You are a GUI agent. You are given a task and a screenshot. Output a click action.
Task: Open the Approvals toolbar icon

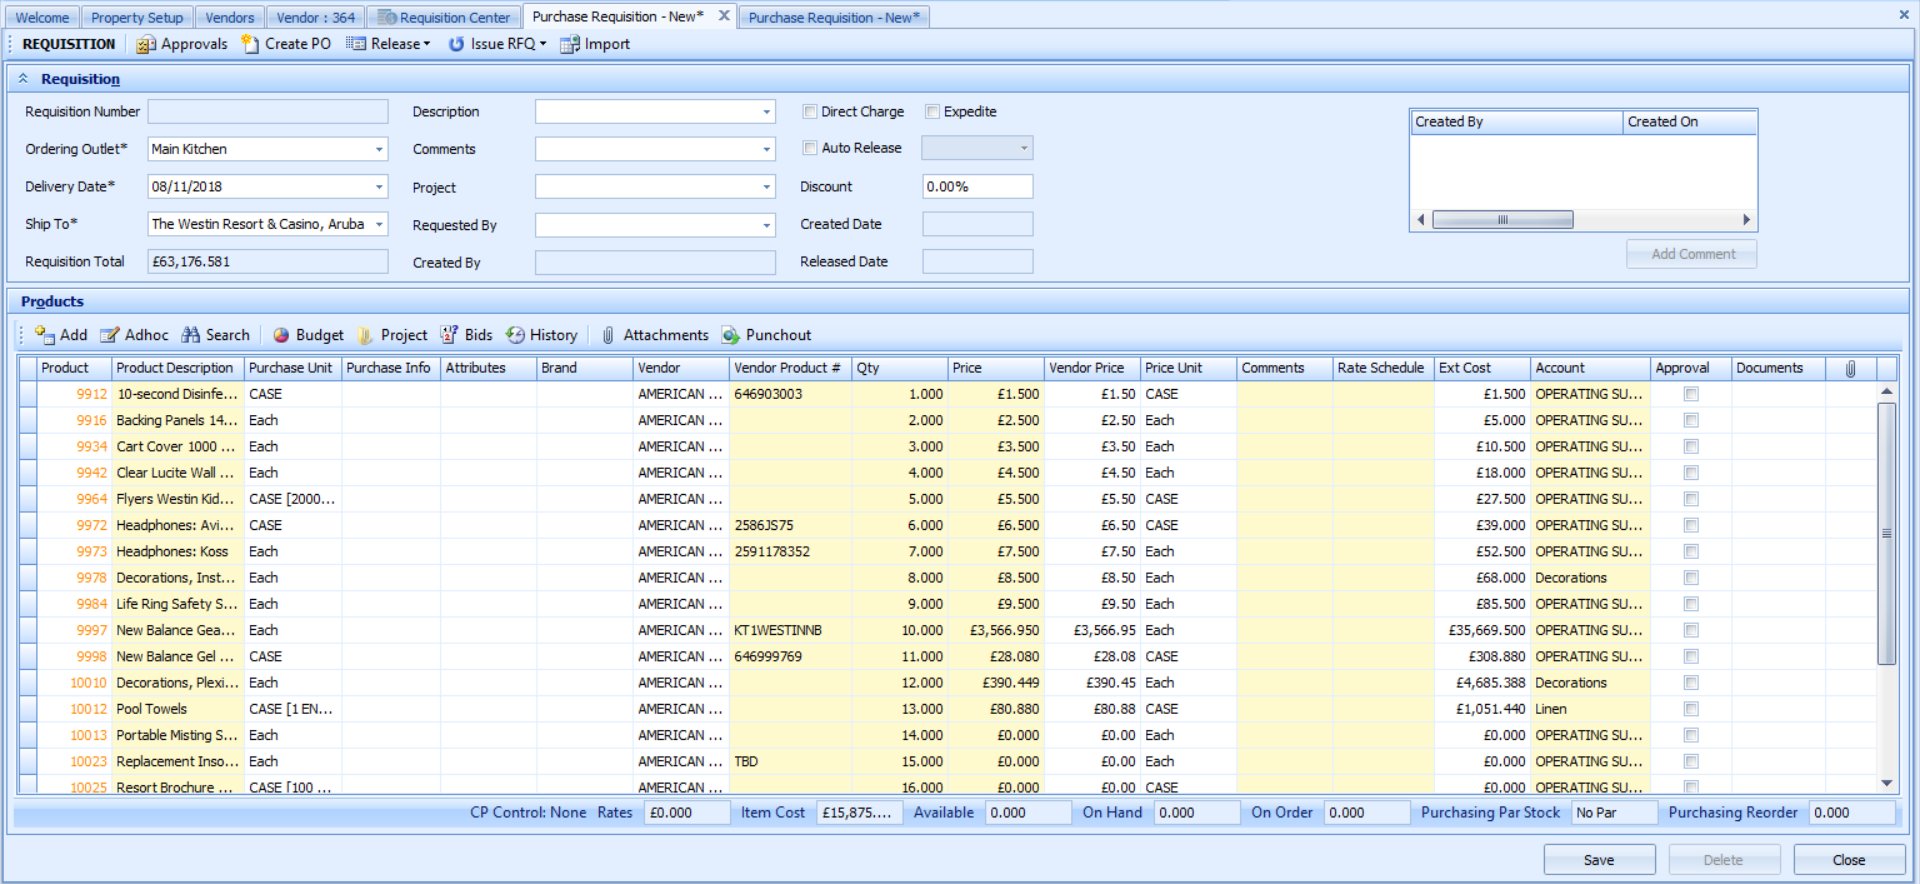147,44
